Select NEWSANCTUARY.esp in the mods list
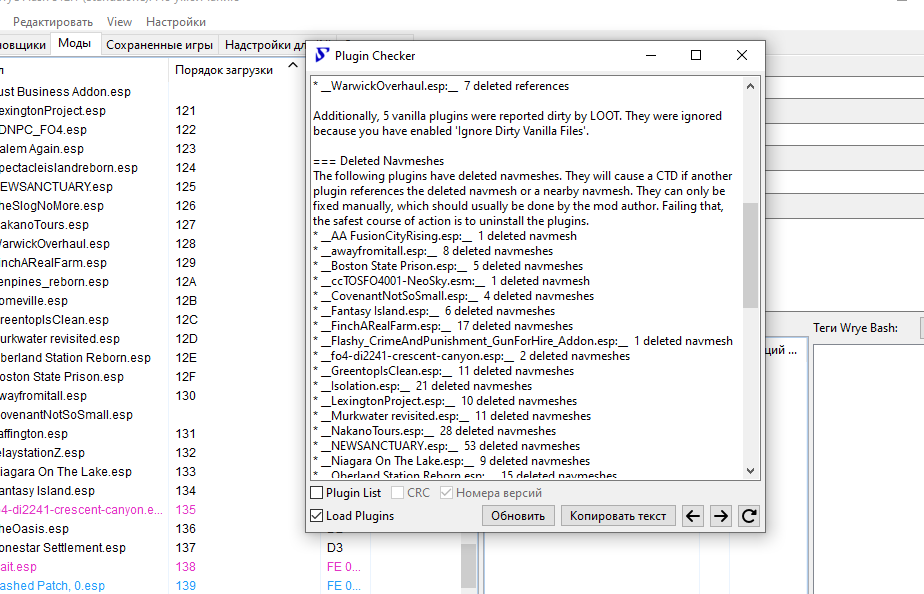Viewport: 924px width, 594px height. (x=57, y=187)
